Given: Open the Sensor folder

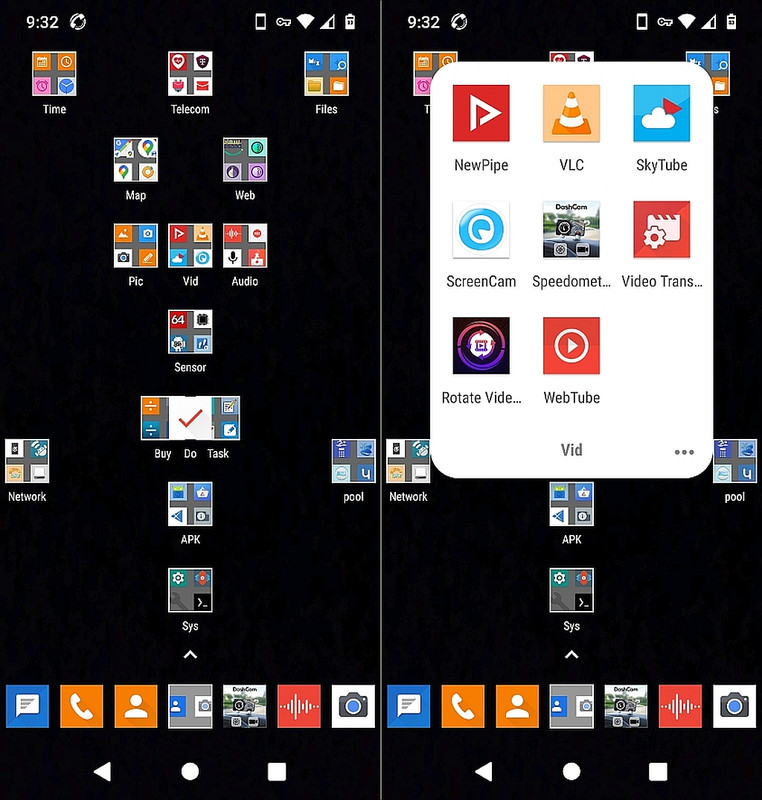Looking at the screenshot, I should [x=190, y=332].
